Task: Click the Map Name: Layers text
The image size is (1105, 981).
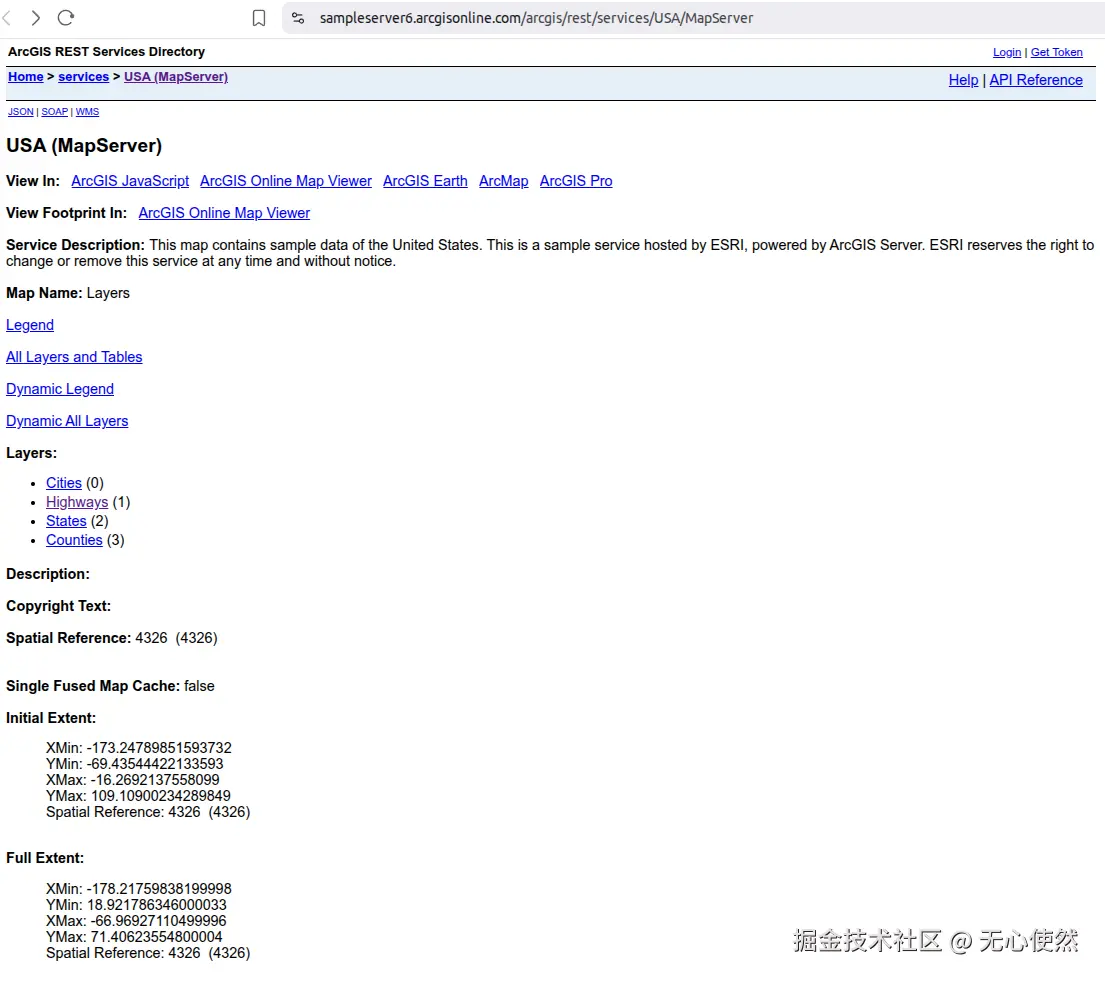Action: click(68, 293)
